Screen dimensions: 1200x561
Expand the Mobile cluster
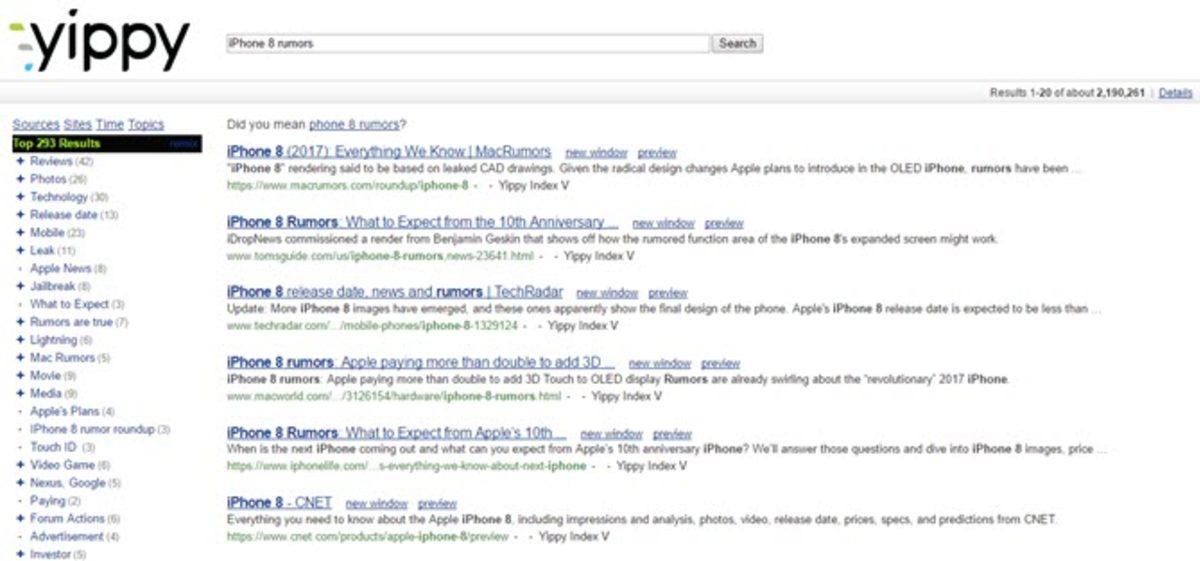(x=19, y=232)
